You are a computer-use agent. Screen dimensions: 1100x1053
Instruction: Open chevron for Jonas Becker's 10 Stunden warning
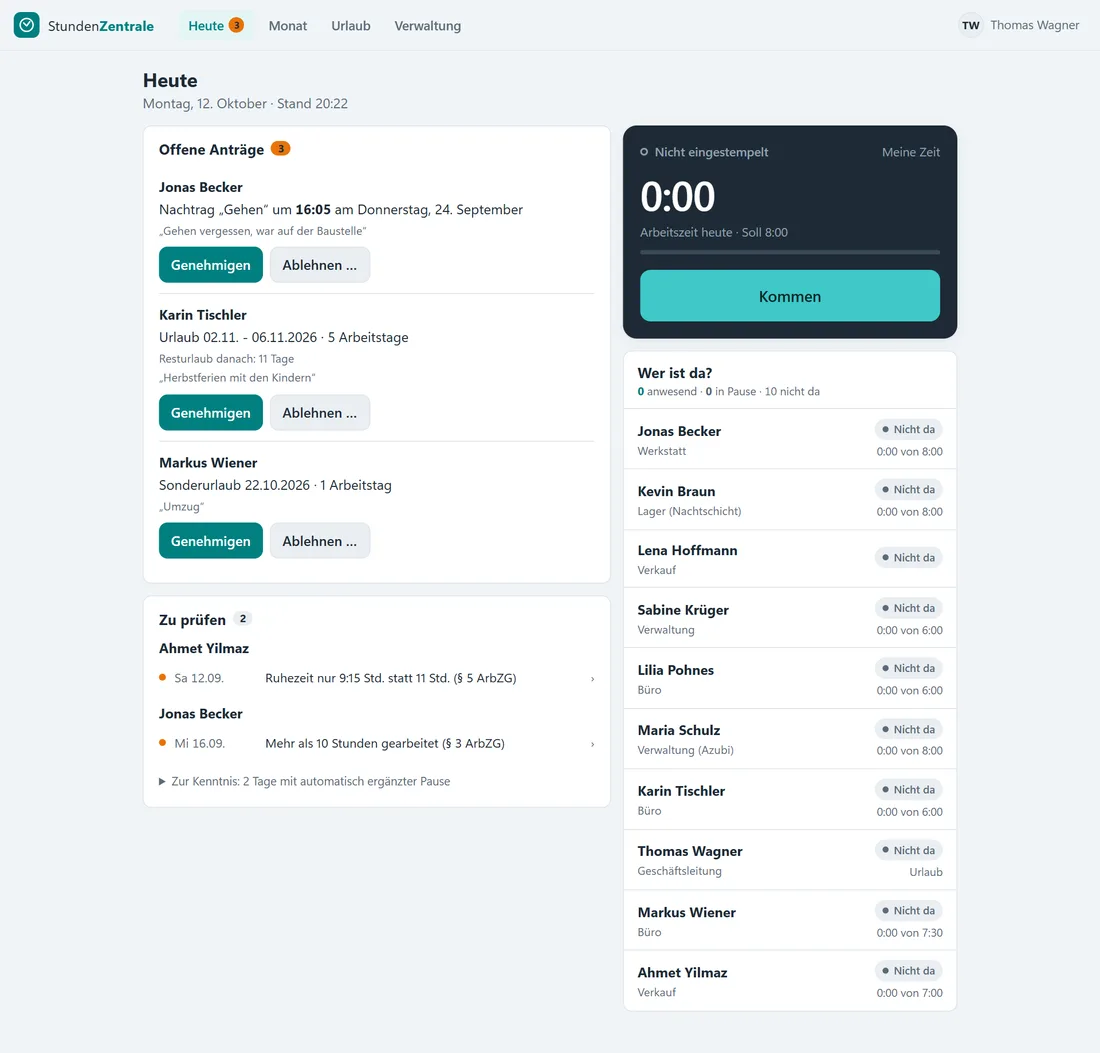point(592,744)
